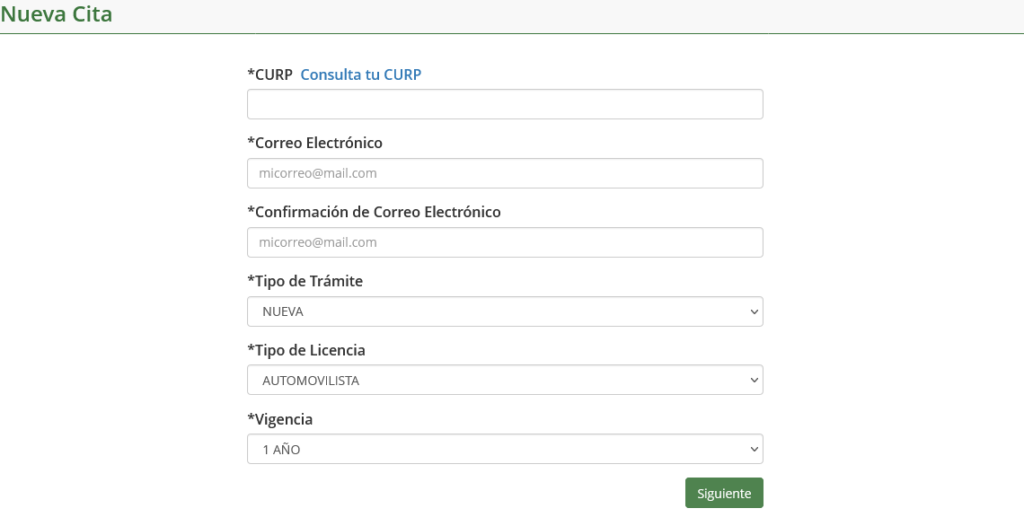Click the micorreo@mail.com placeholder under Correo Electrónico
The width and height of the screenshot is (1024, 526).
click(318, 173)
